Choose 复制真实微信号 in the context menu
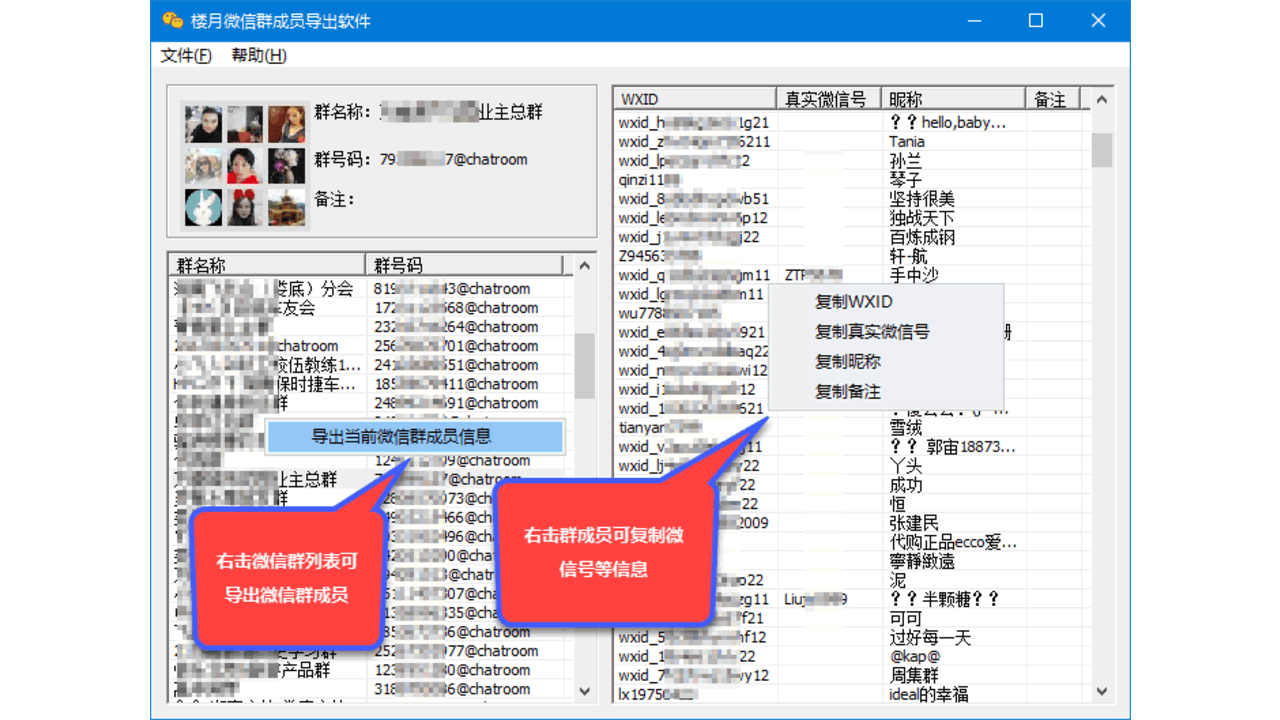The height and width of the screenshot is (720, 1280). pos(872,331)
